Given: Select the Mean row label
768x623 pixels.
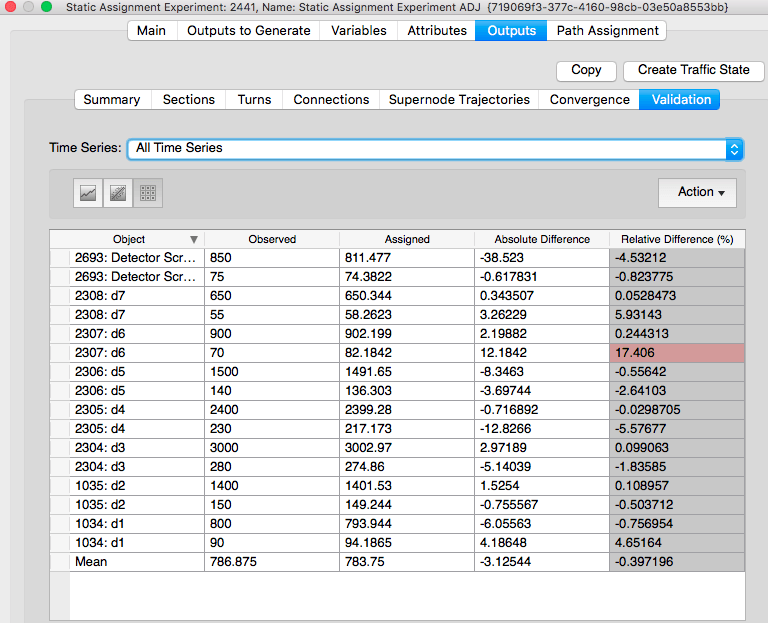Looking at the screenshot, I should (137, 562).
